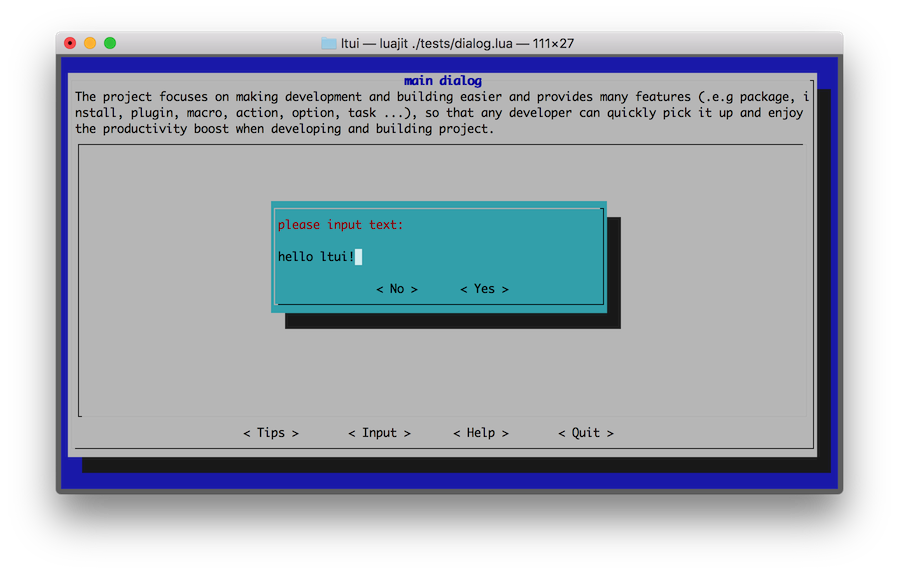Click the blue terminal background border

[450, 481]
